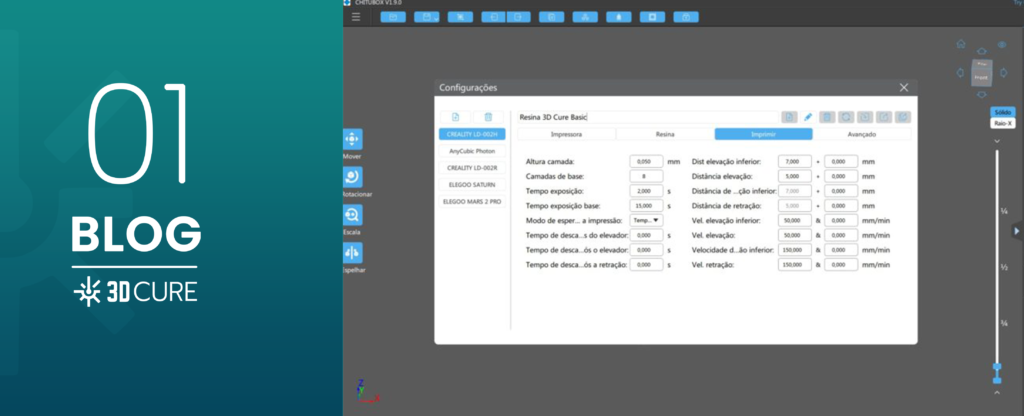Select the ELEGOO SATURN printer
Viewport: 1024px width, 416px height.
[473, 184]
